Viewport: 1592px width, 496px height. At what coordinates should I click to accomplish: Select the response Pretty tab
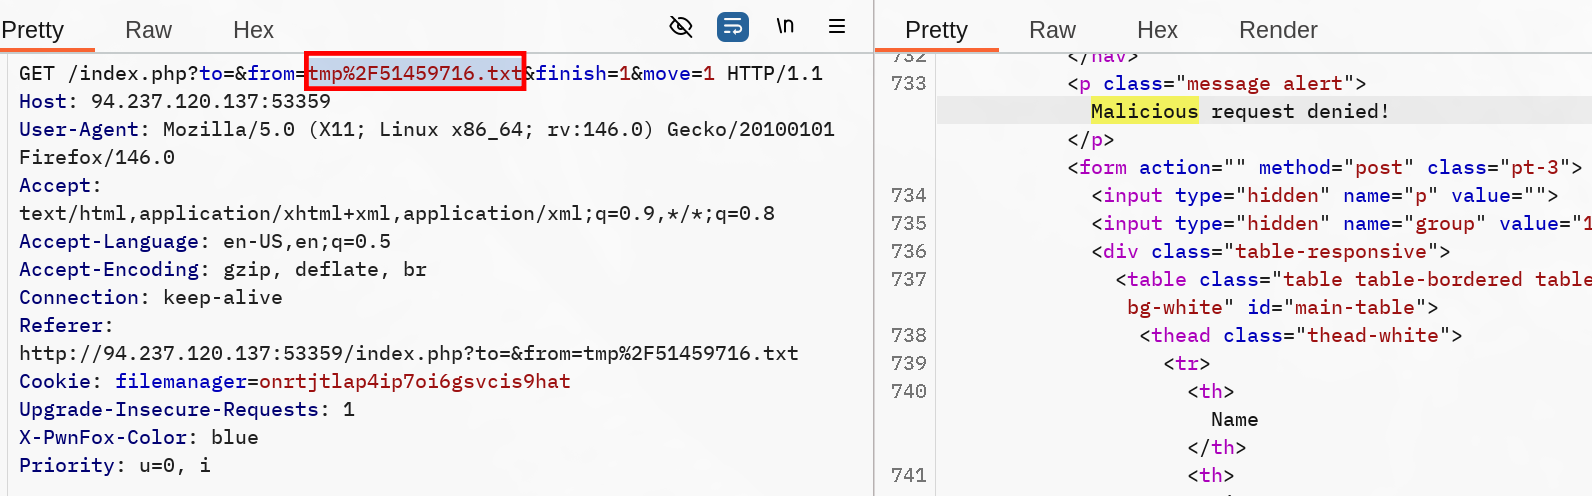(x=936, y=30)
